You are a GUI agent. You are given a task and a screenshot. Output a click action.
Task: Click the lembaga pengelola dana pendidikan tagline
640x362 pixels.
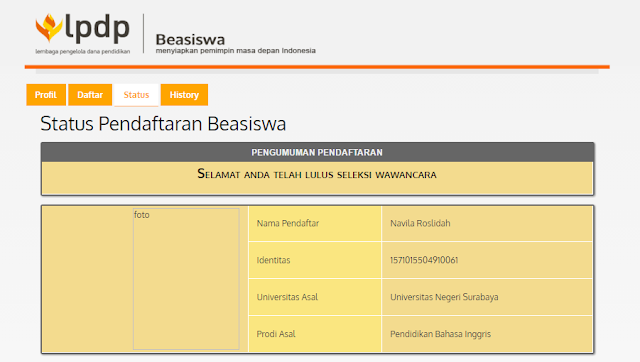[x=82, y=51]
